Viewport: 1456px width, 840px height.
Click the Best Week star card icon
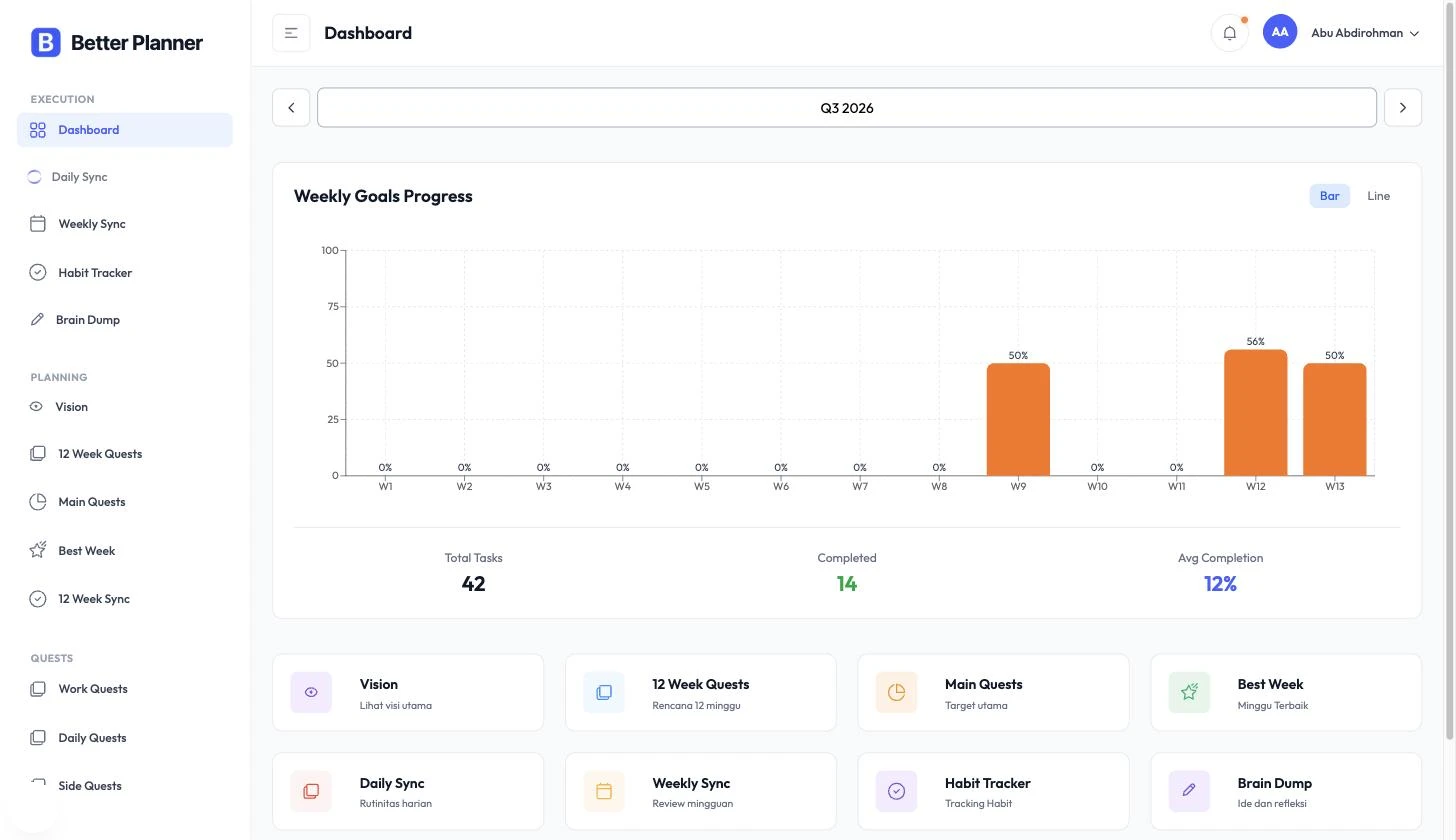pyautogui.click(x=1189, y=692)
